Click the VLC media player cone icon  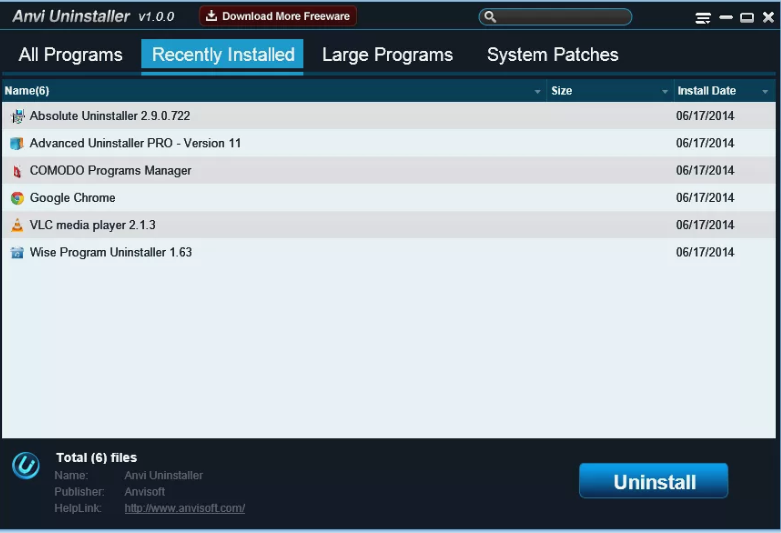click(x=17, y=225)
